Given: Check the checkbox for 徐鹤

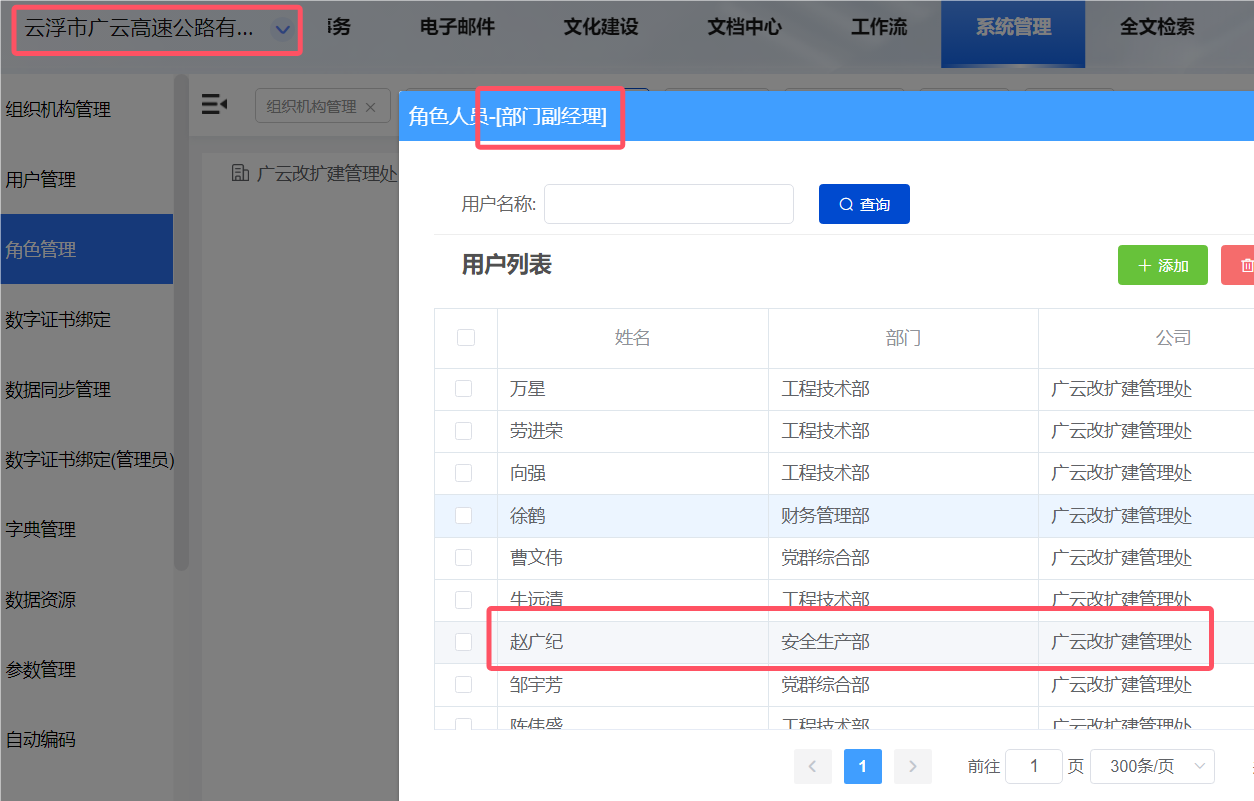Looking at the screenshot, I should (x=463, y=515).
